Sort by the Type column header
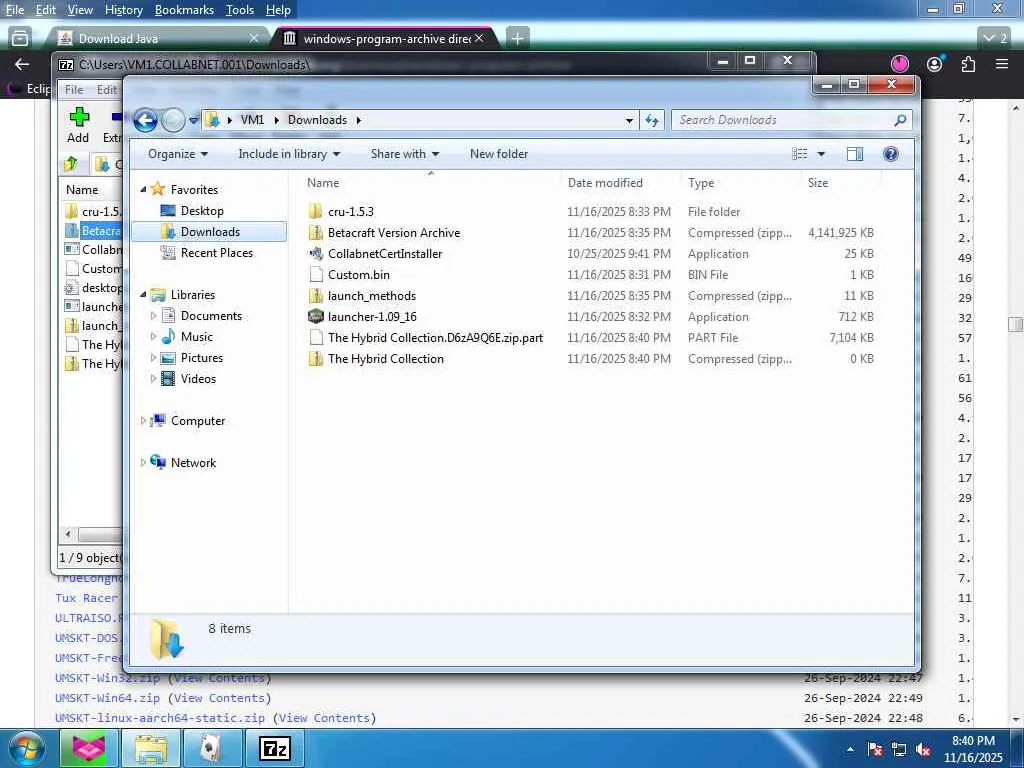Image resolution: width=1024 pixels, height=768 pixels. click(701, 183)
